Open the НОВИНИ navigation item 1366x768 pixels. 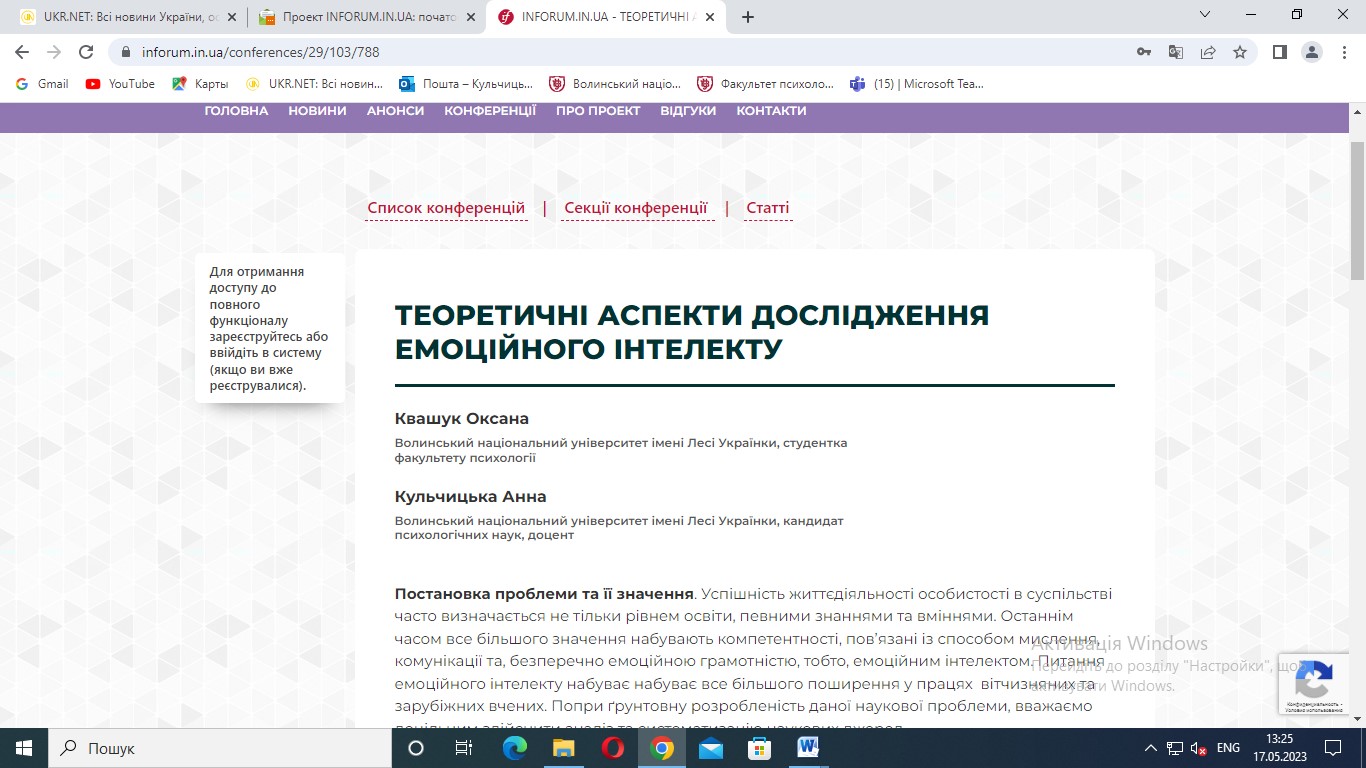tap(317, 111)
